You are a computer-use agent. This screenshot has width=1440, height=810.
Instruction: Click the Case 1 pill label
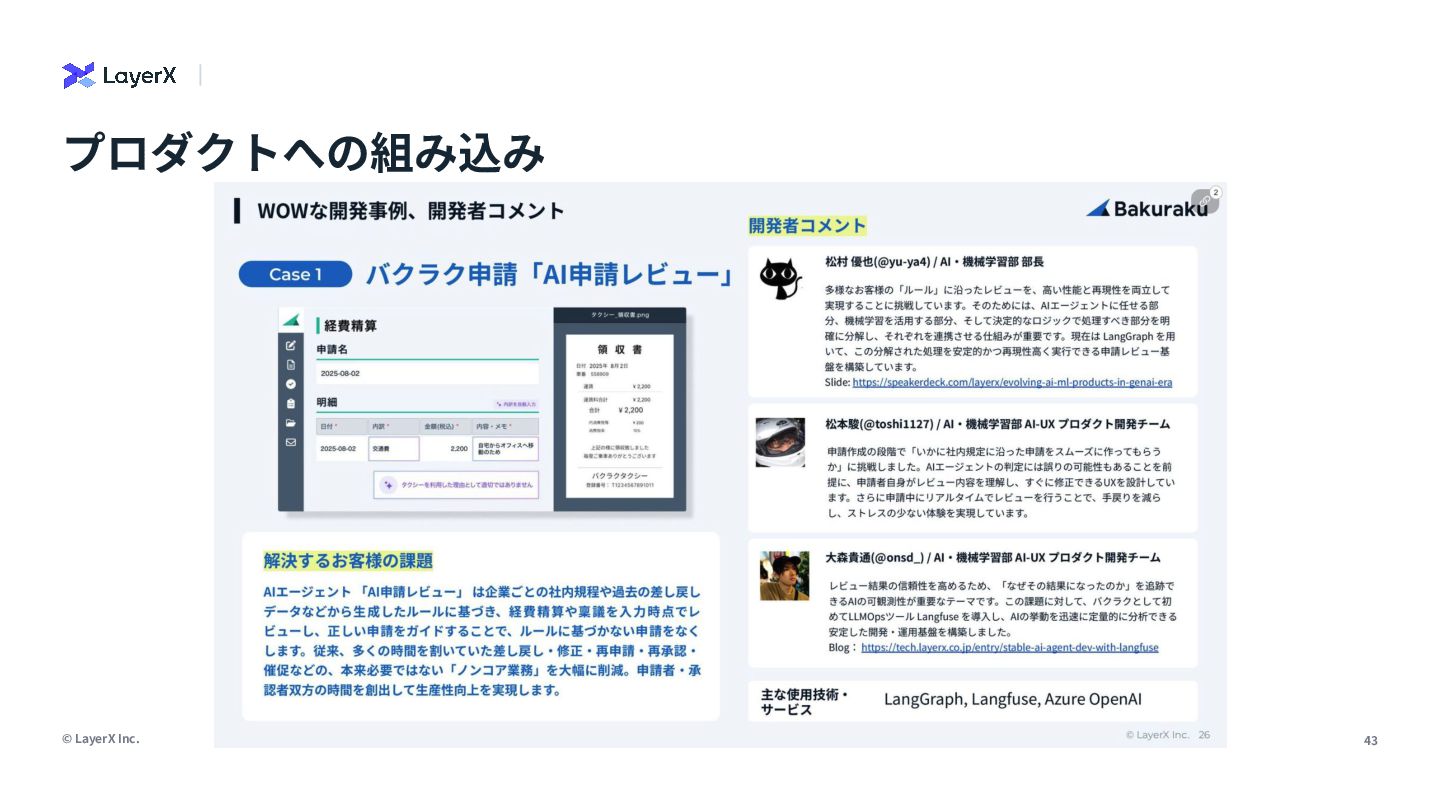(x=295, y=274)
